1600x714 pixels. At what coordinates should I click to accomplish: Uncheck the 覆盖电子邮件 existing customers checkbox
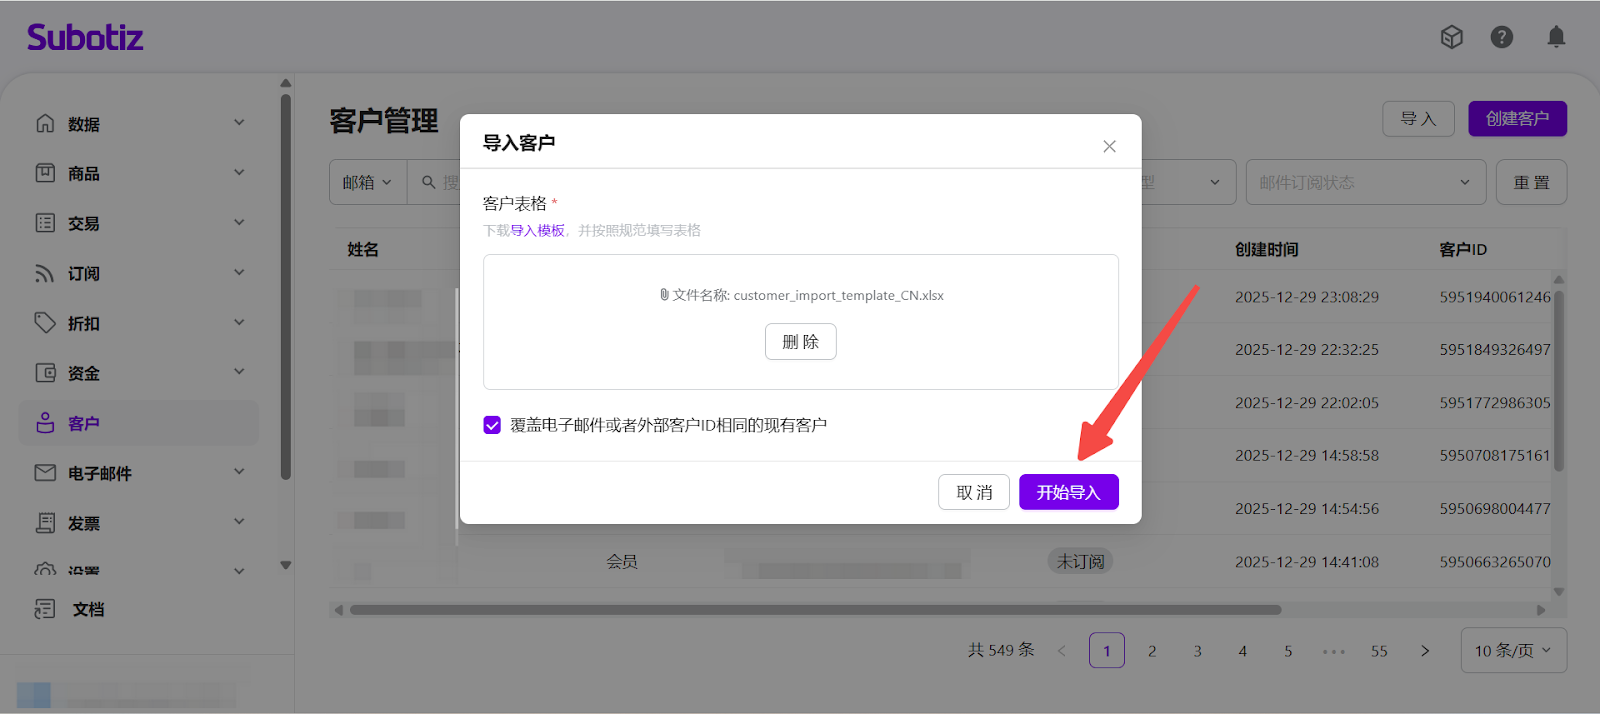click(x=492, y=425)
